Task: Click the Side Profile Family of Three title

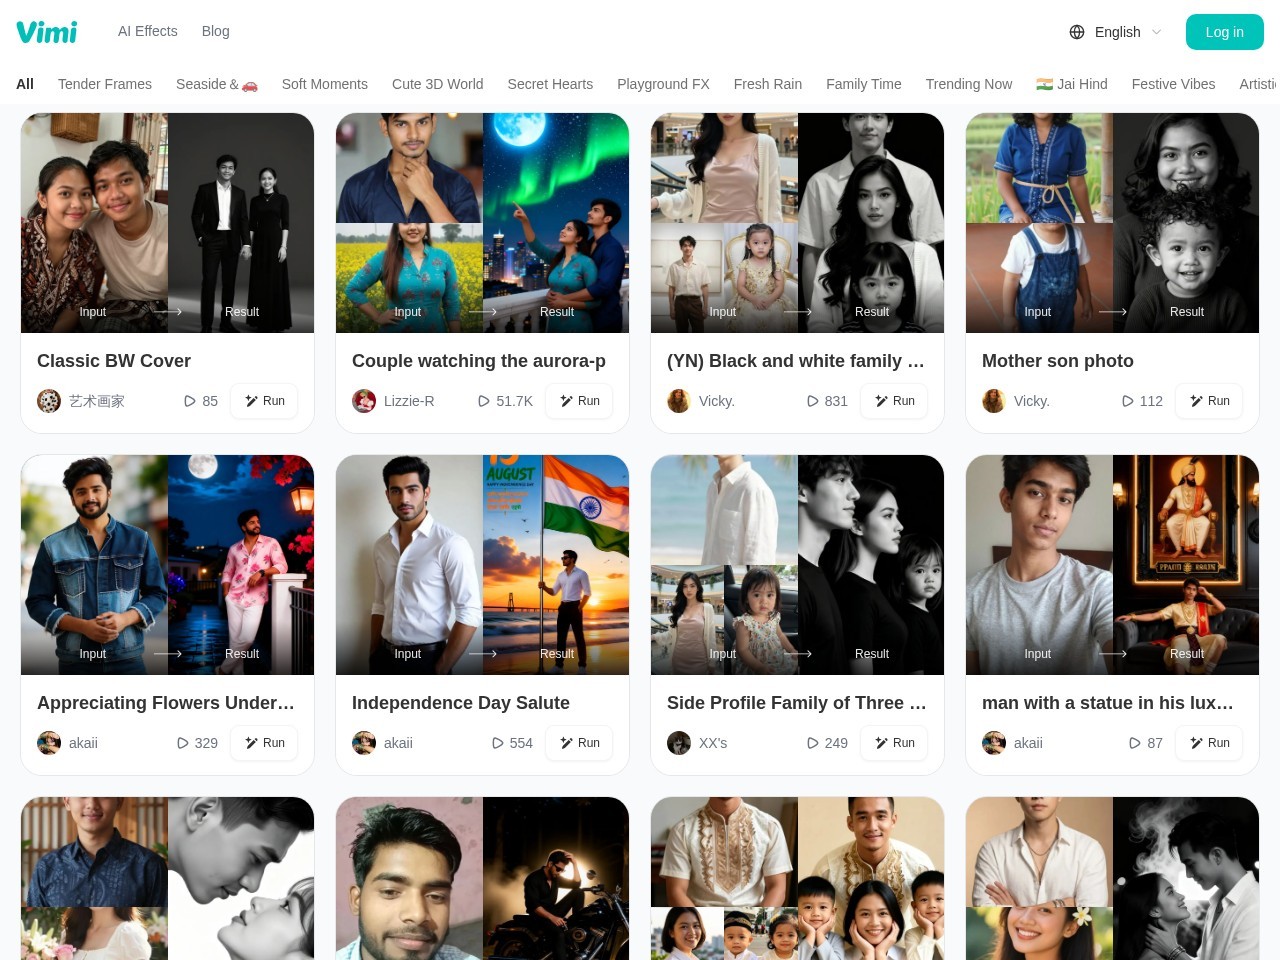Action: click(797, 703)
